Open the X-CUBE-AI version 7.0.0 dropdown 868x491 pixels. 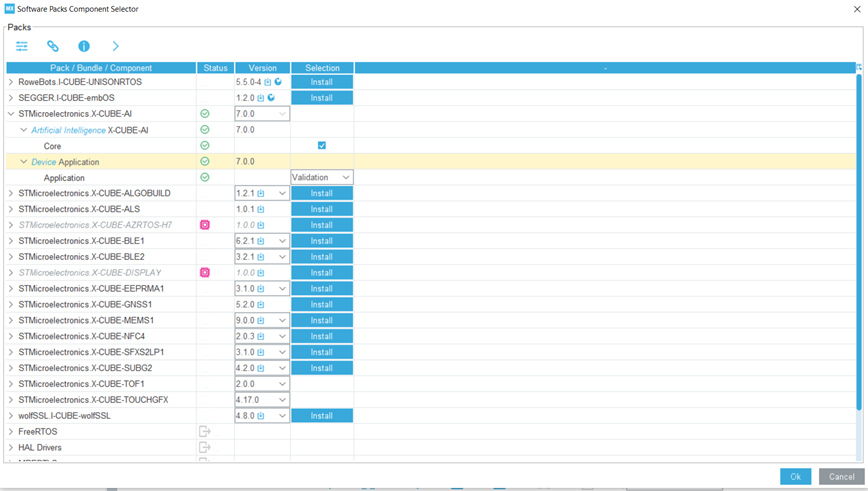pyautogui.click(x=262, y=113)
